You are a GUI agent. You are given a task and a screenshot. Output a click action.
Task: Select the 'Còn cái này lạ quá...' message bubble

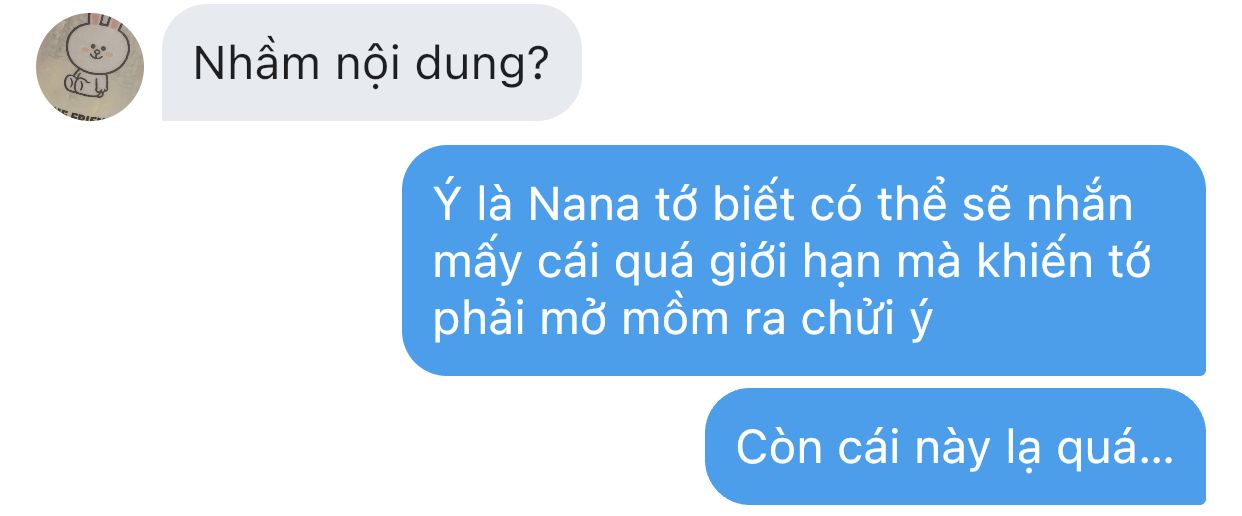click(956, 446)
